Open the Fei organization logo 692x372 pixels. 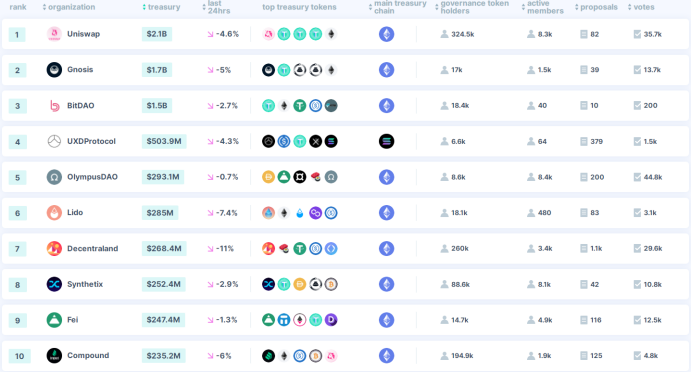point(54,320)
